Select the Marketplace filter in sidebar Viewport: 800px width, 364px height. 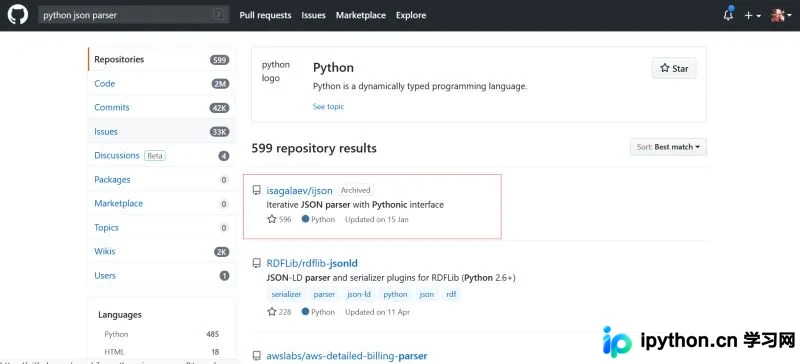pos(161,204)
